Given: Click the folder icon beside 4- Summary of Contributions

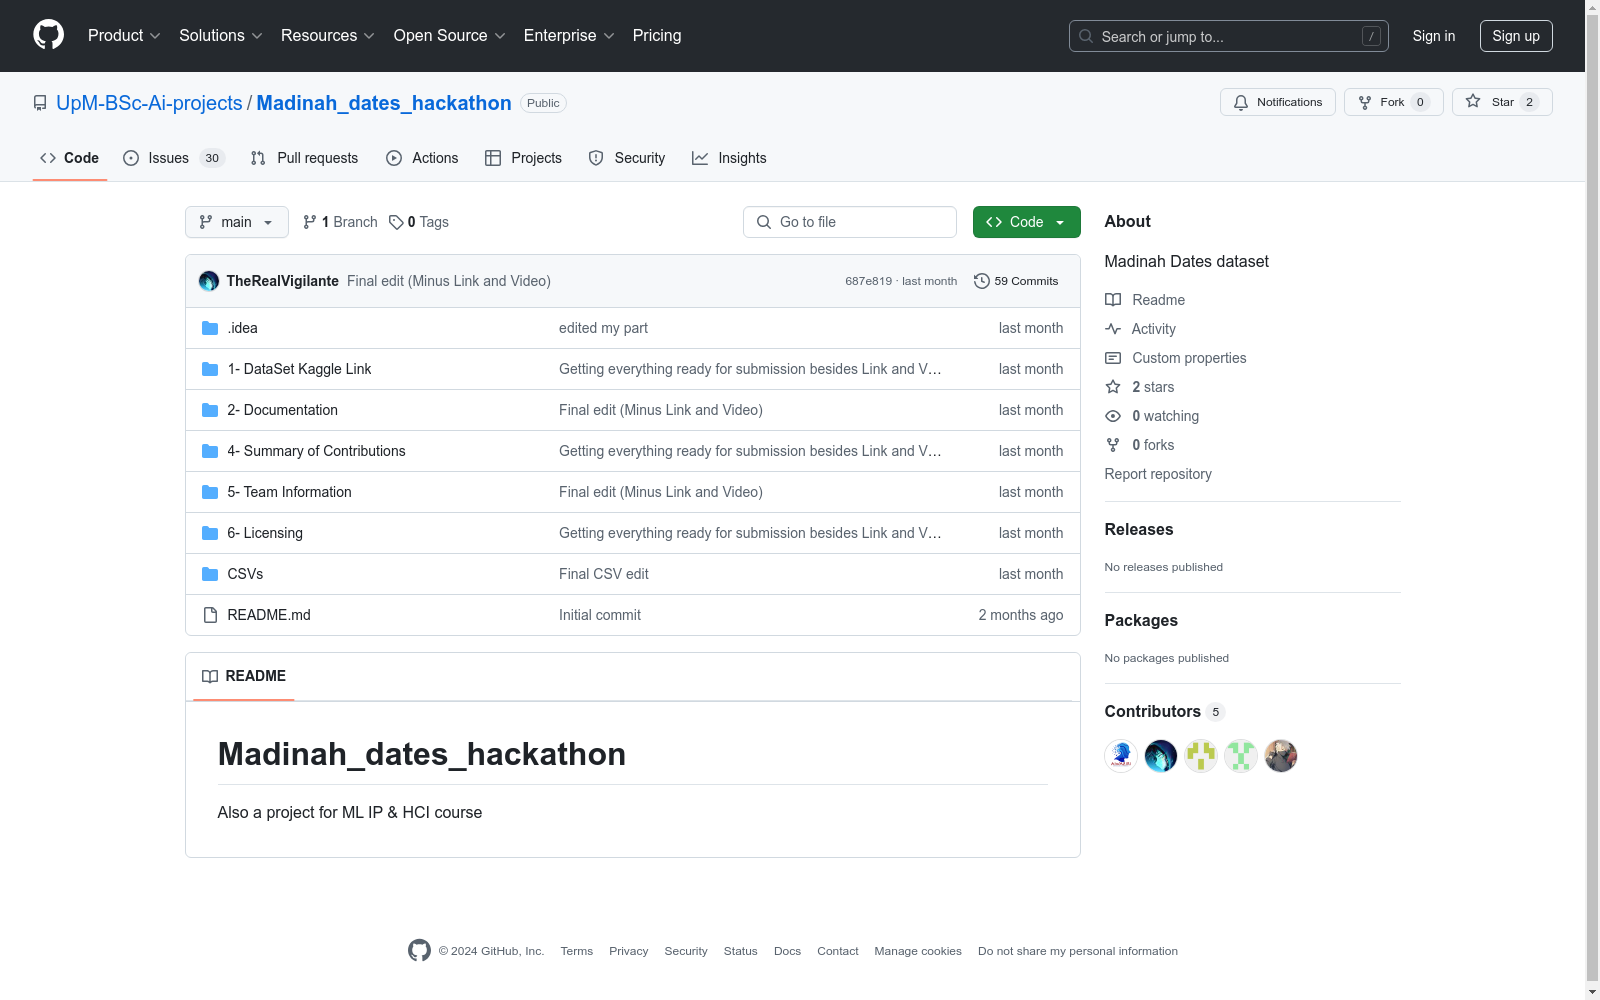Looking at the screenshot, I should pyautogui.click(x=210, y=451).
